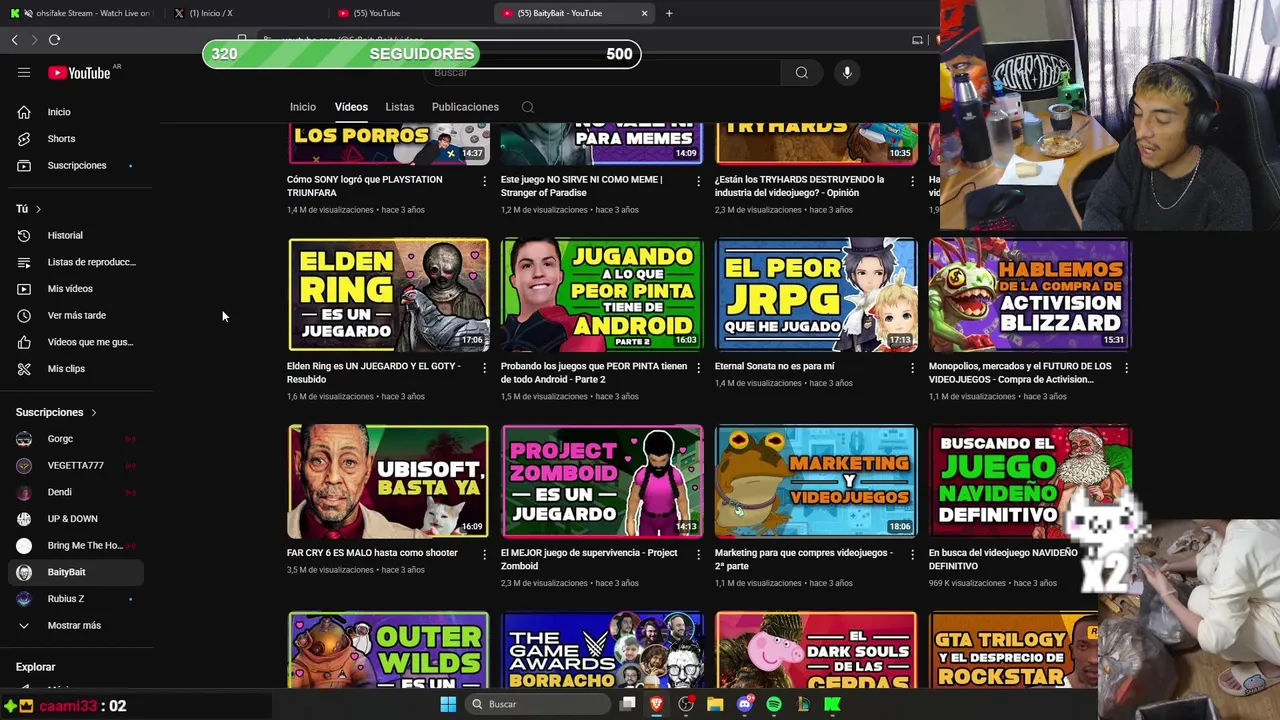The width and height of the screenshot is (1280, 720).
Task: Close the BaityBait - YouTube tab
Action: pyautogui.click(x=644, y=13)
